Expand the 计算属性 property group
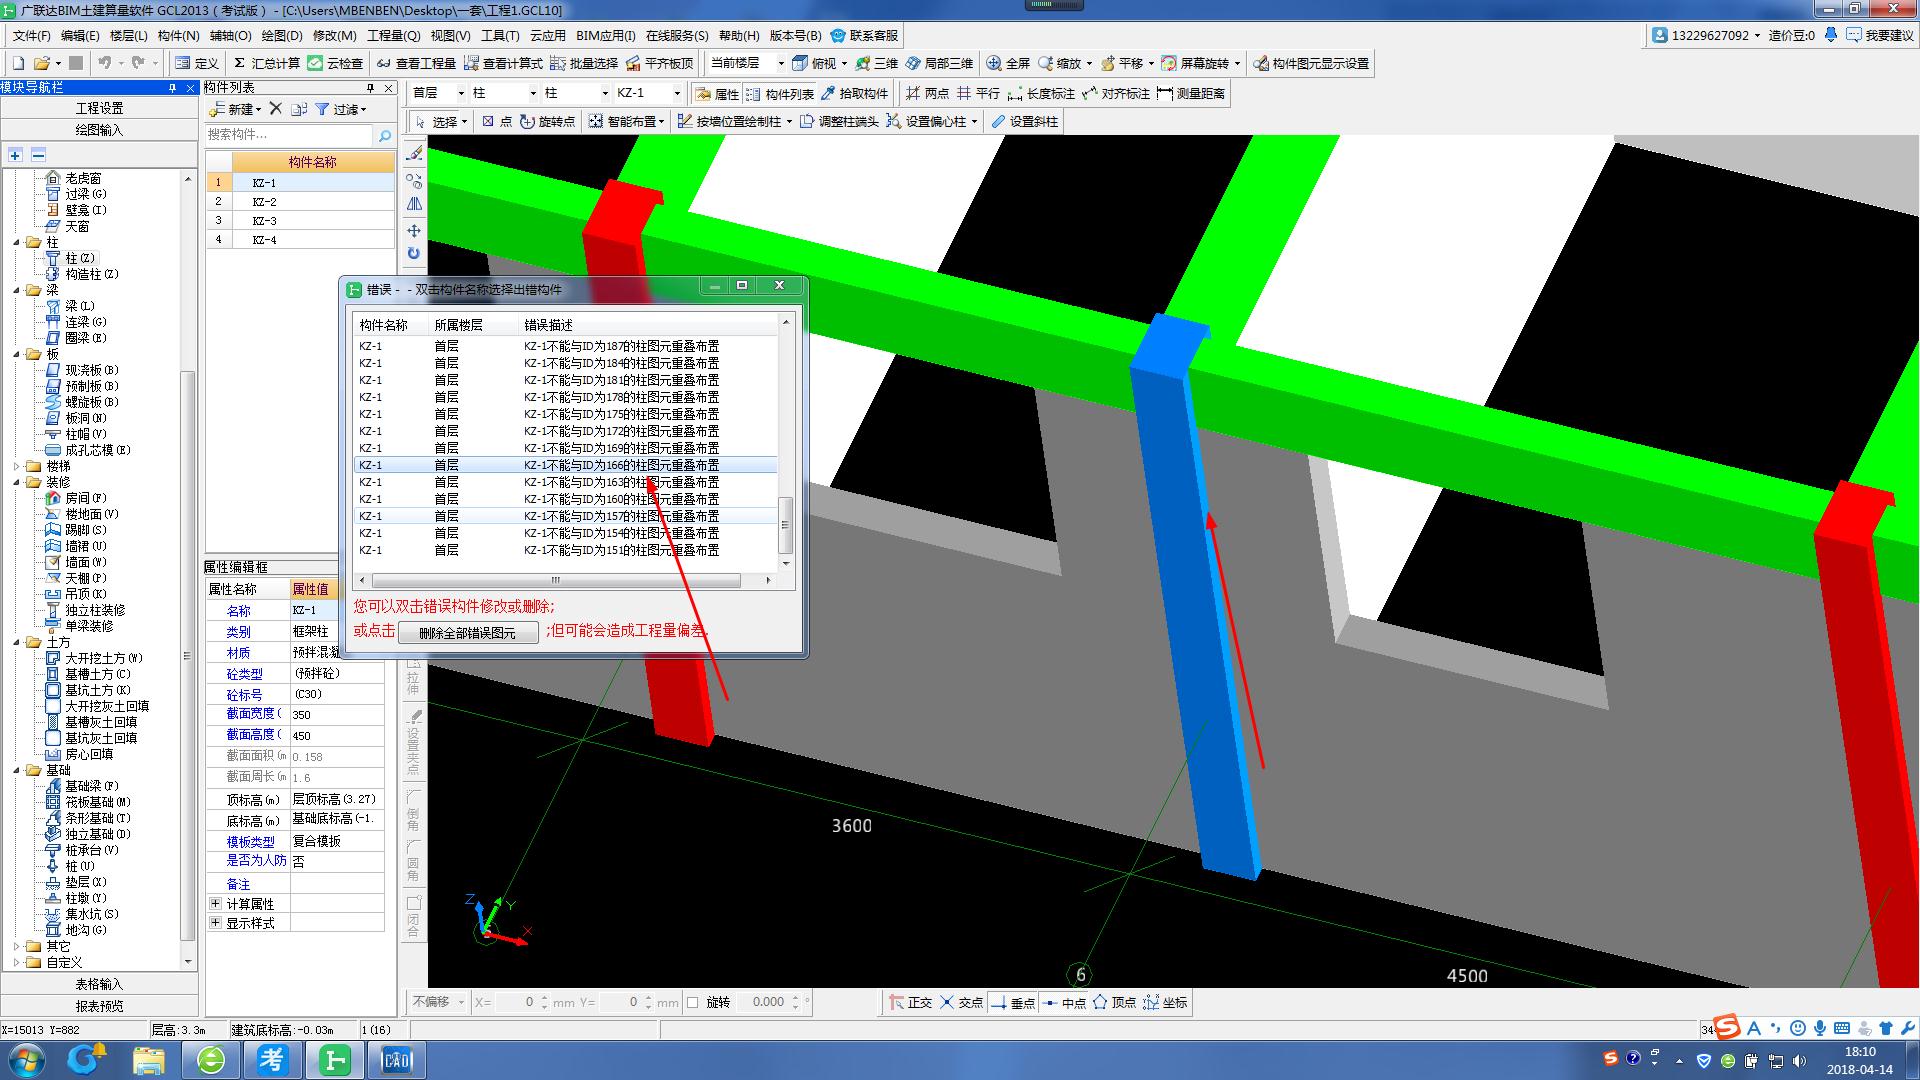This screenshot has height=1080, width=1920. (x=215, y=903)
